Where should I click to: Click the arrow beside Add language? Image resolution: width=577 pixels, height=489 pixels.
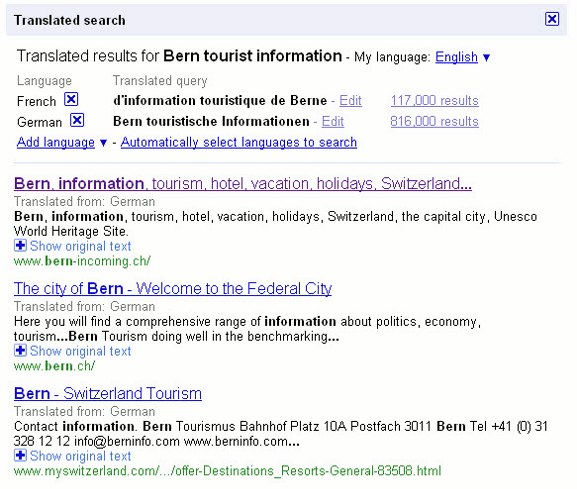tap(103, 143)
